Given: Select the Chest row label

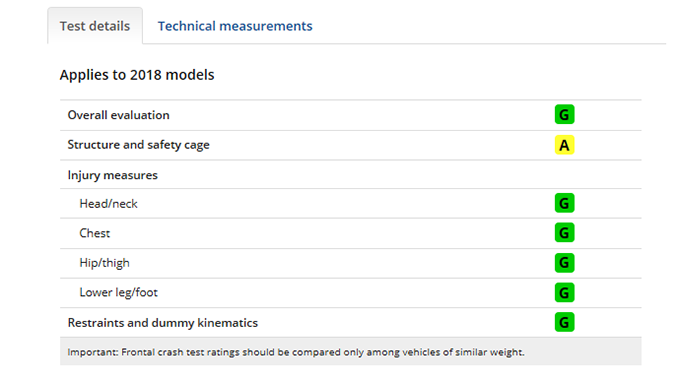Looking at the screenshot, I should [95, 233].
